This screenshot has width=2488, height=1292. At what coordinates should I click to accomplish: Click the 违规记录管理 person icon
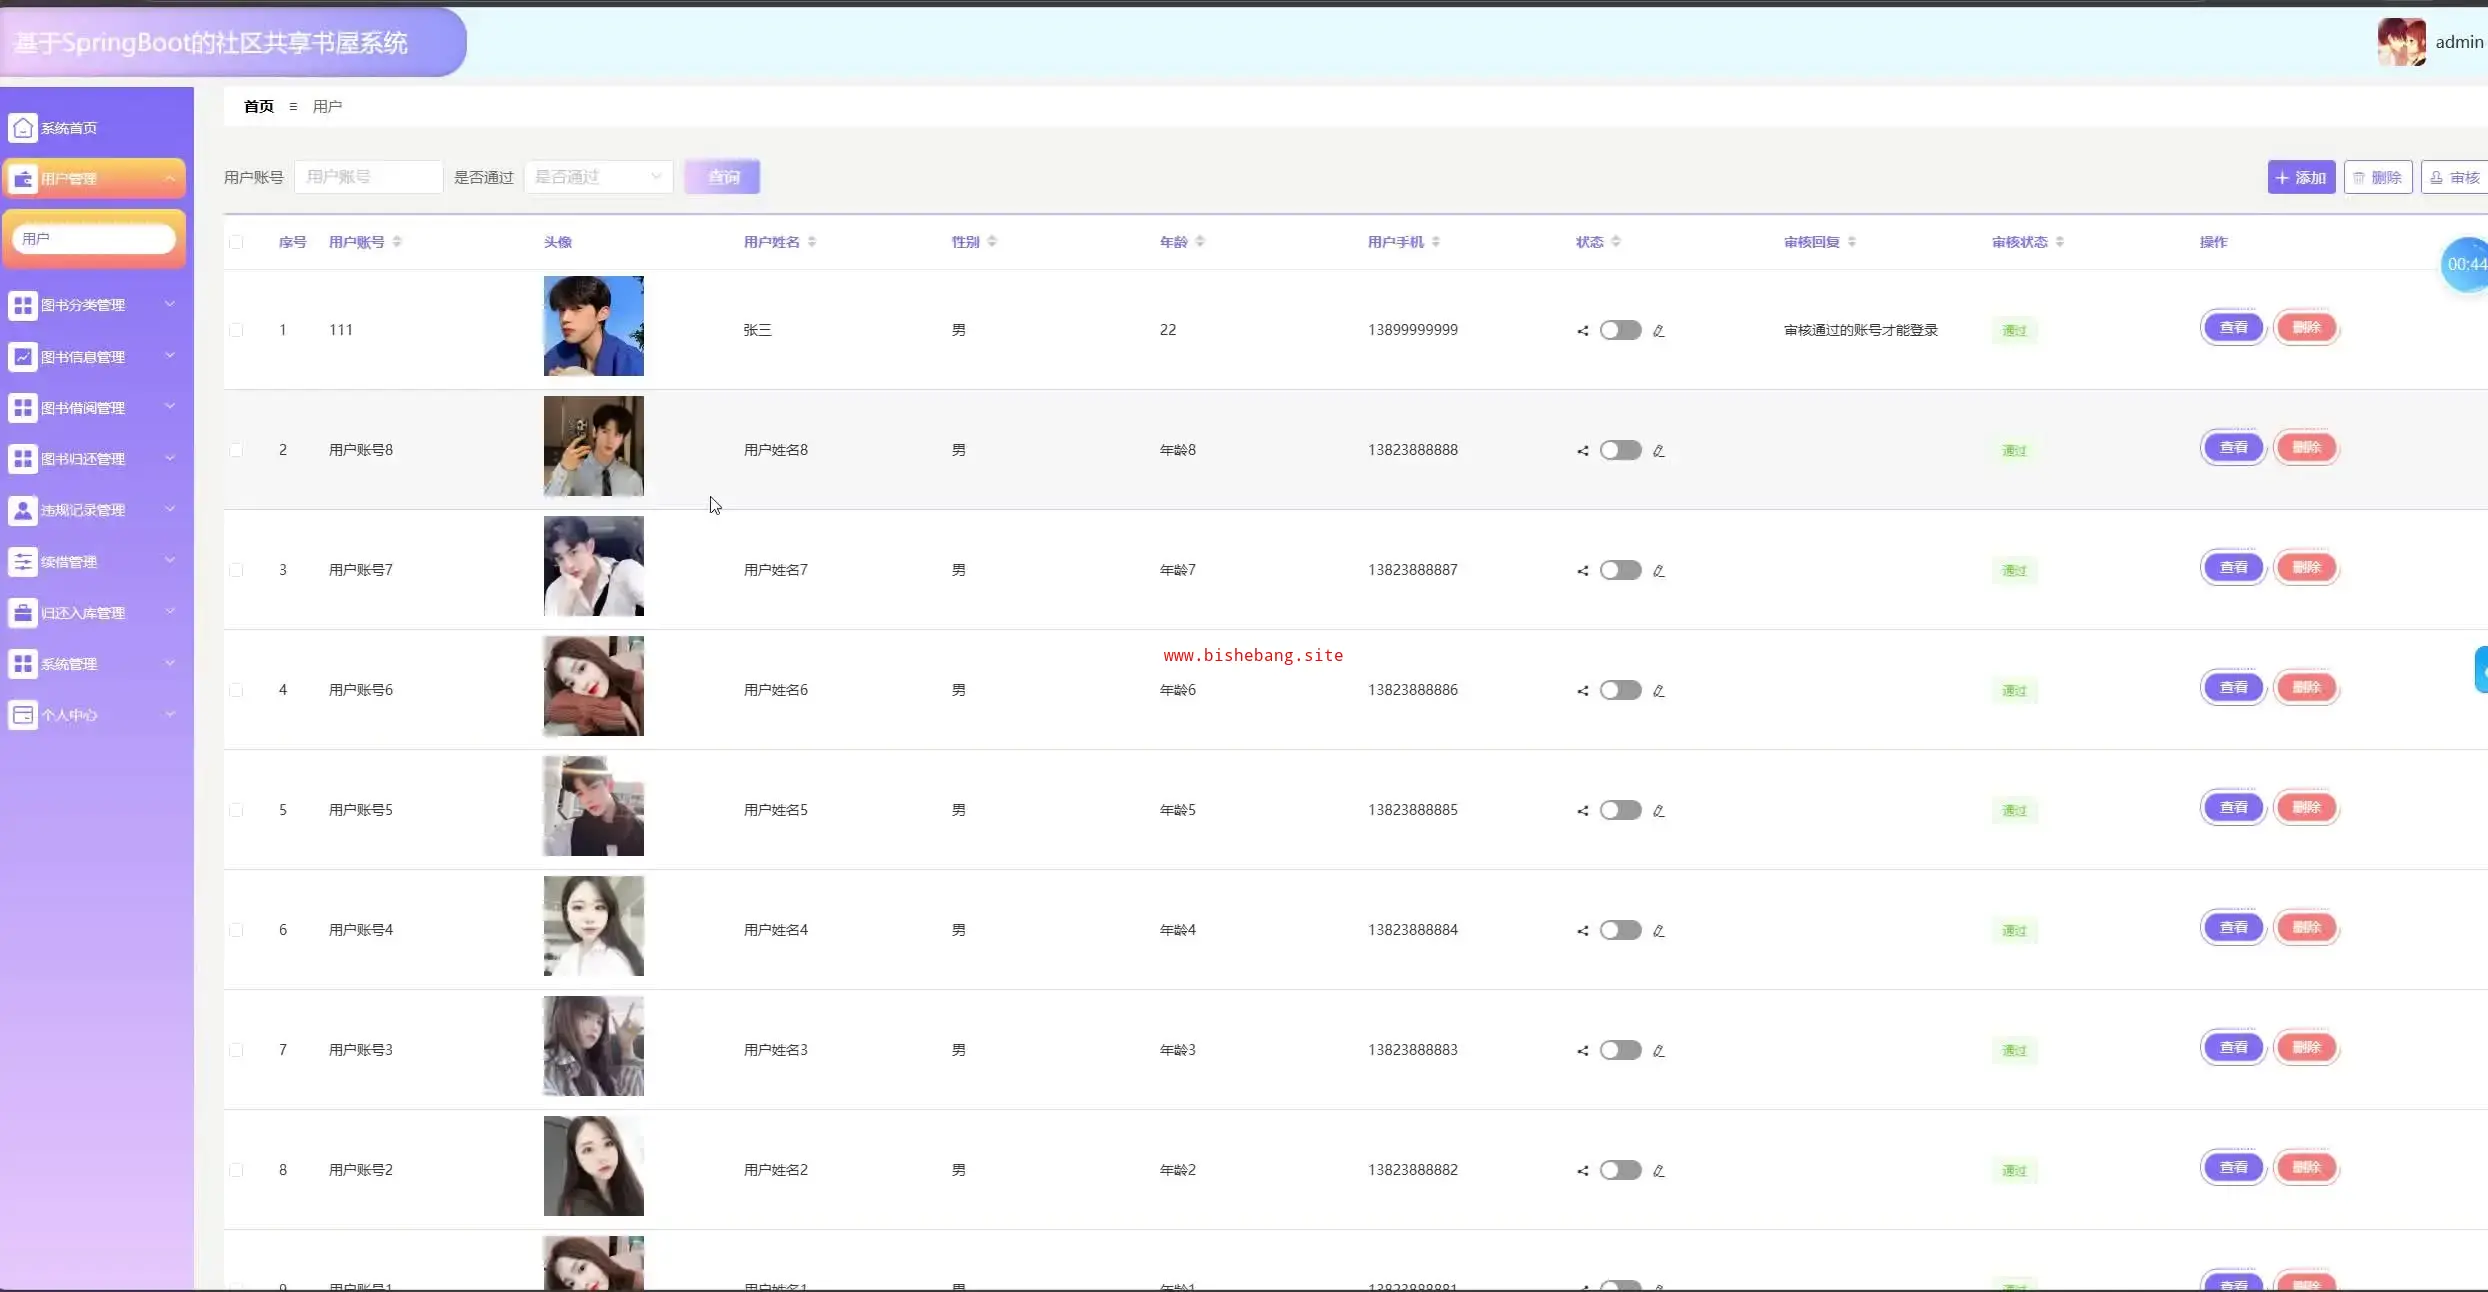tap(23, 510)
